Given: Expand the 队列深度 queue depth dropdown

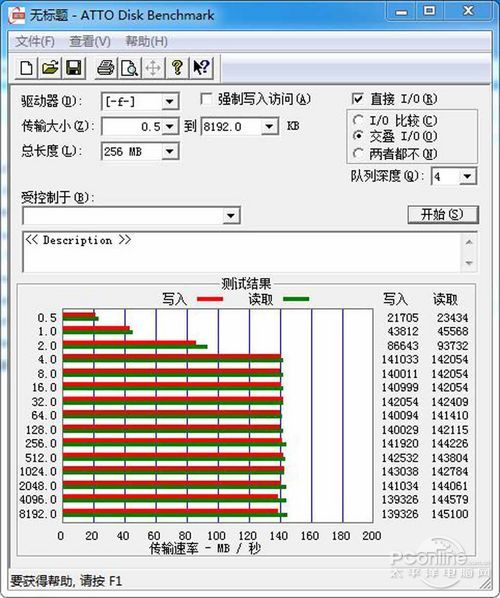Looking at the screenshot, I should [x=467, y=177].
